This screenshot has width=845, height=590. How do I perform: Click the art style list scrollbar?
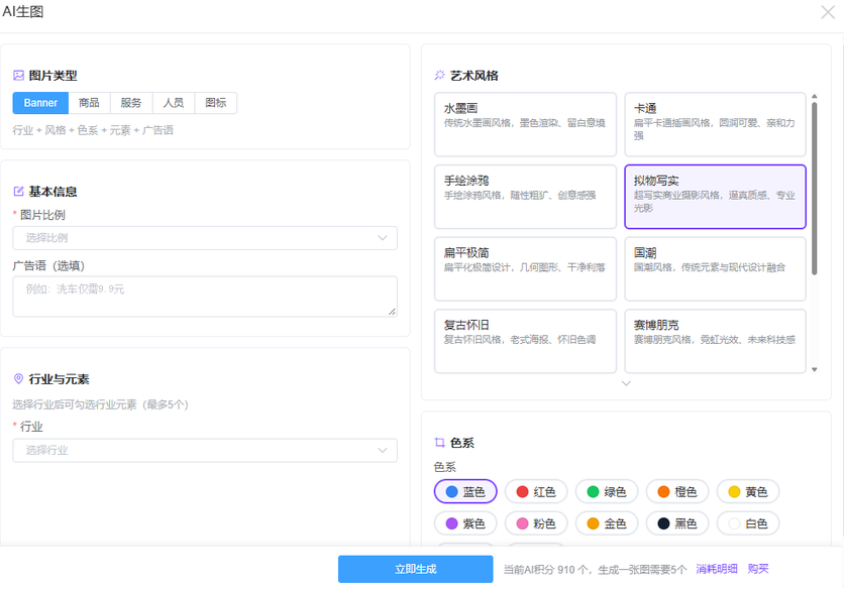[x=814, y=189]
